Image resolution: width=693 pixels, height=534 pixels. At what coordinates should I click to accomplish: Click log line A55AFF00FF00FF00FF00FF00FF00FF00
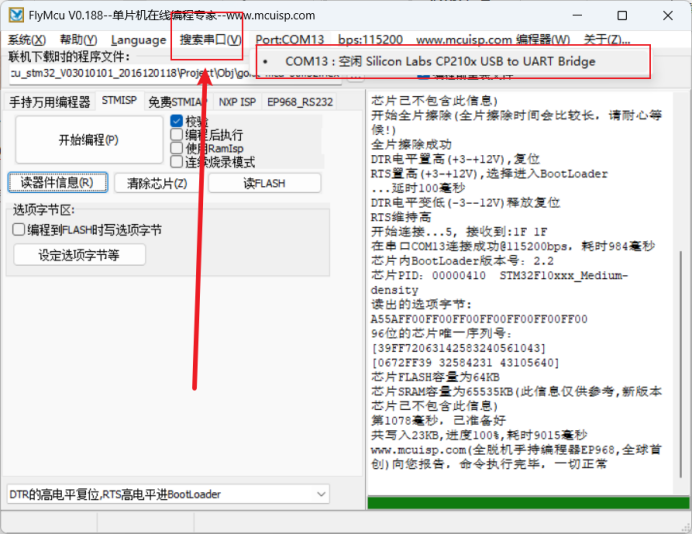[479, 319]
